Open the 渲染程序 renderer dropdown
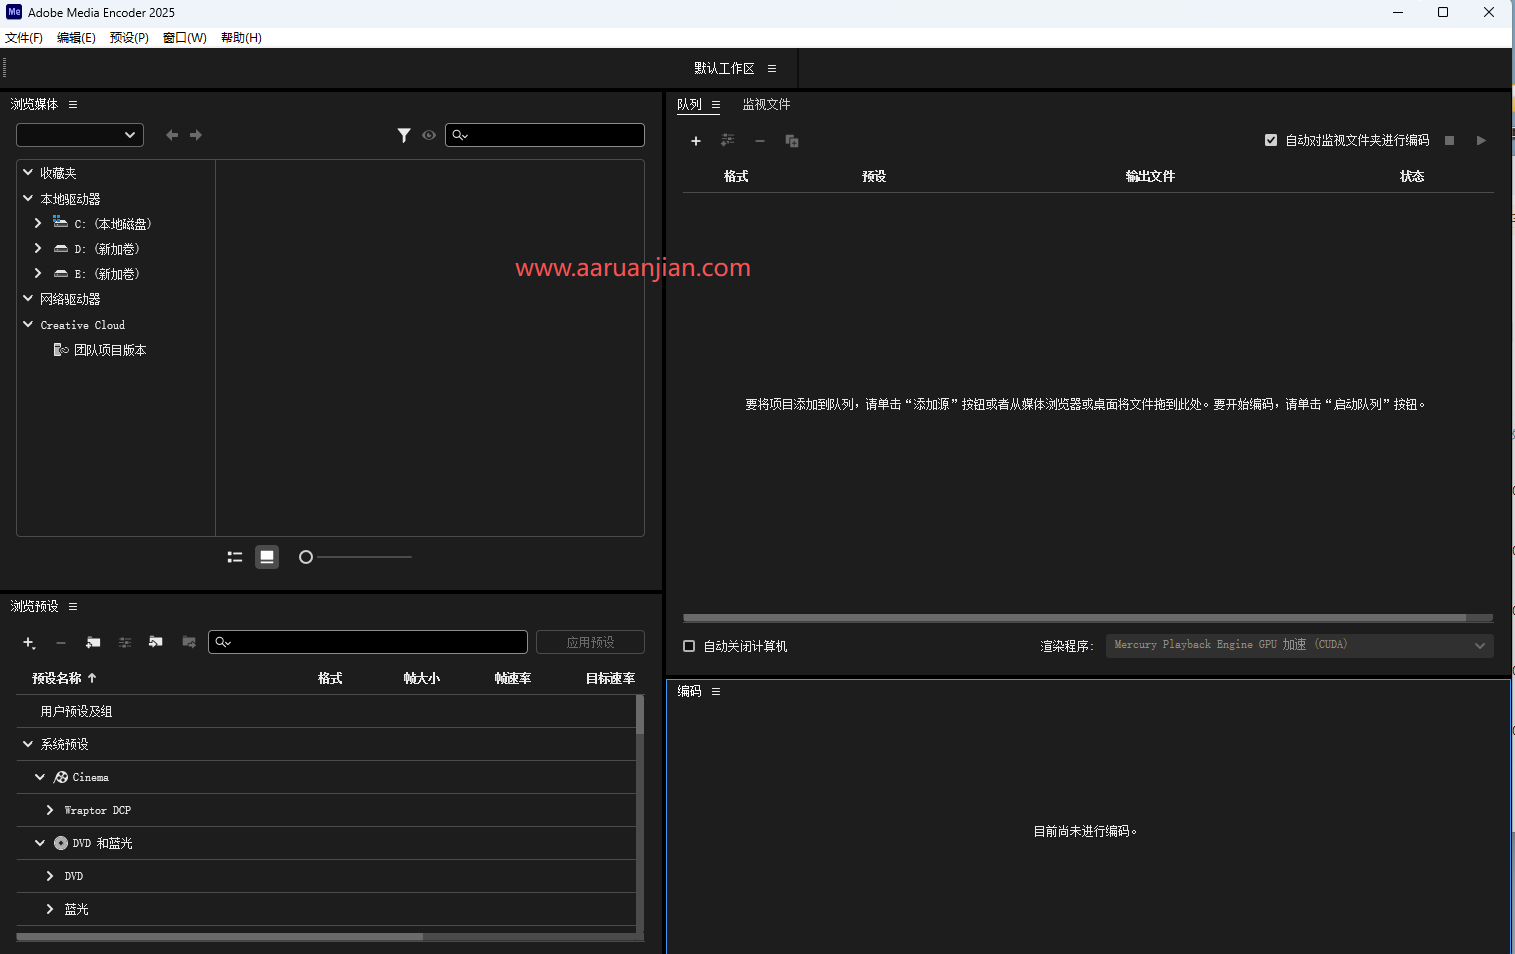The width and height of the screenshot is (1515, 954). coord(1480,645)
